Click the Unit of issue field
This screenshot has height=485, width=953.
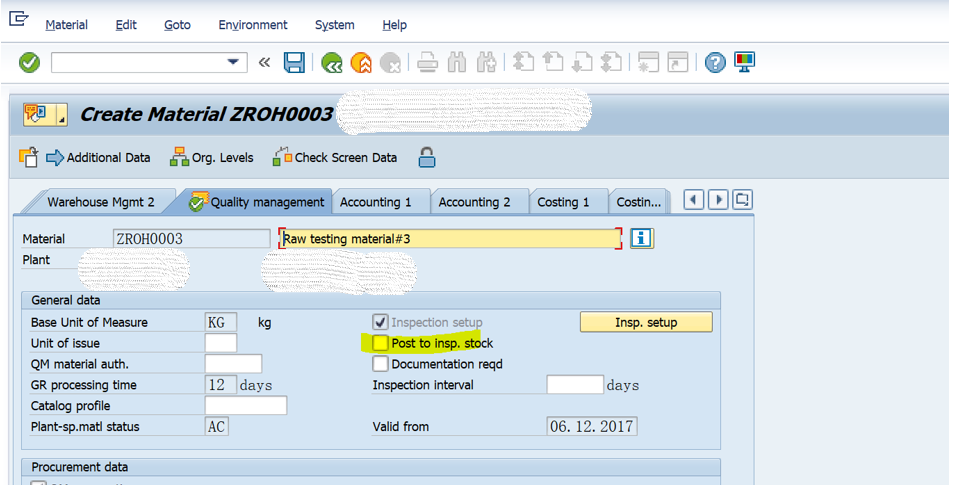click(221, 343)
